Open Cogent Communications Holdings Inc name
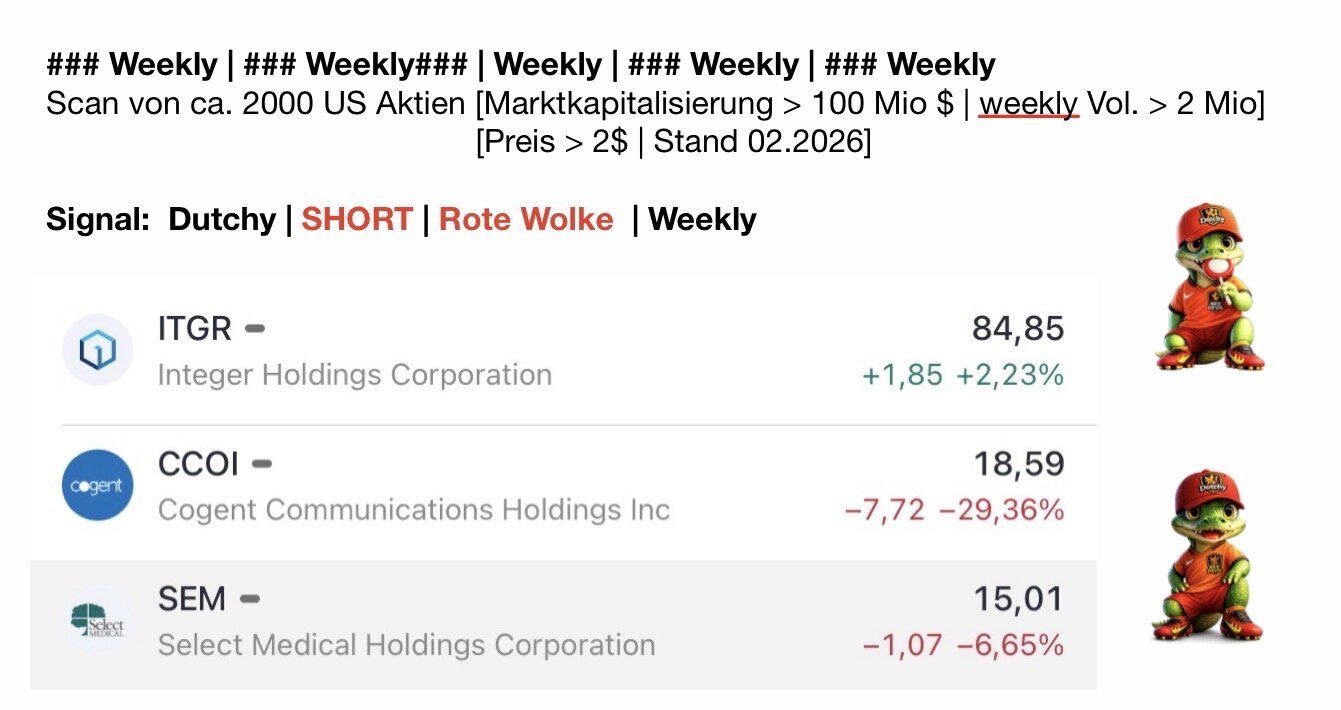Screen dimensions: 1341x710 tap(413, 510)
